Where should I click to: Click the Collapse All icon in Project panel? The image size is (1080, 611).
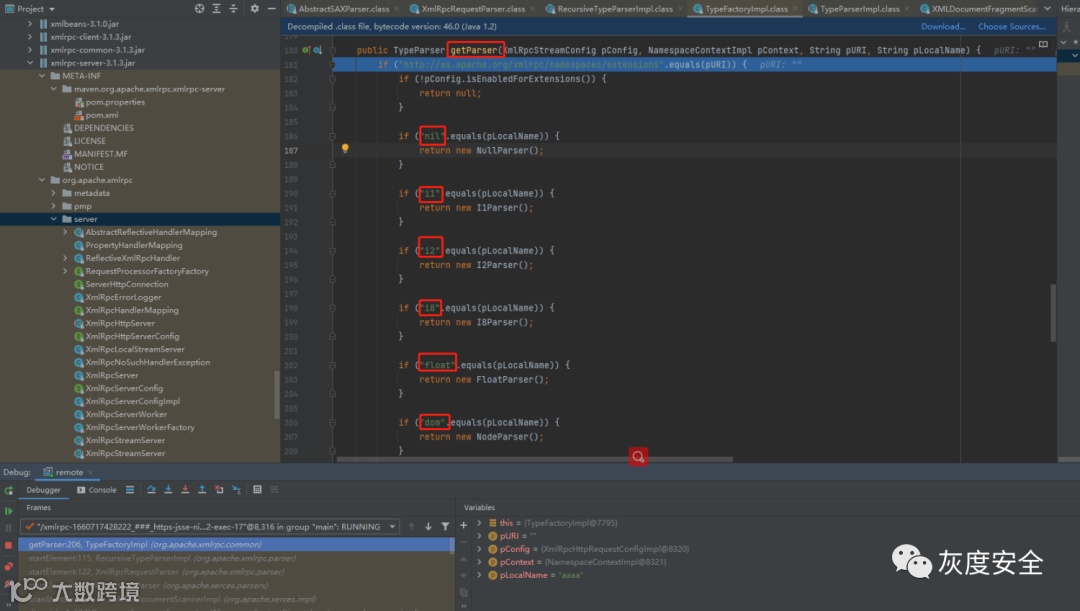pyautogui.click(x=233, y=8)
